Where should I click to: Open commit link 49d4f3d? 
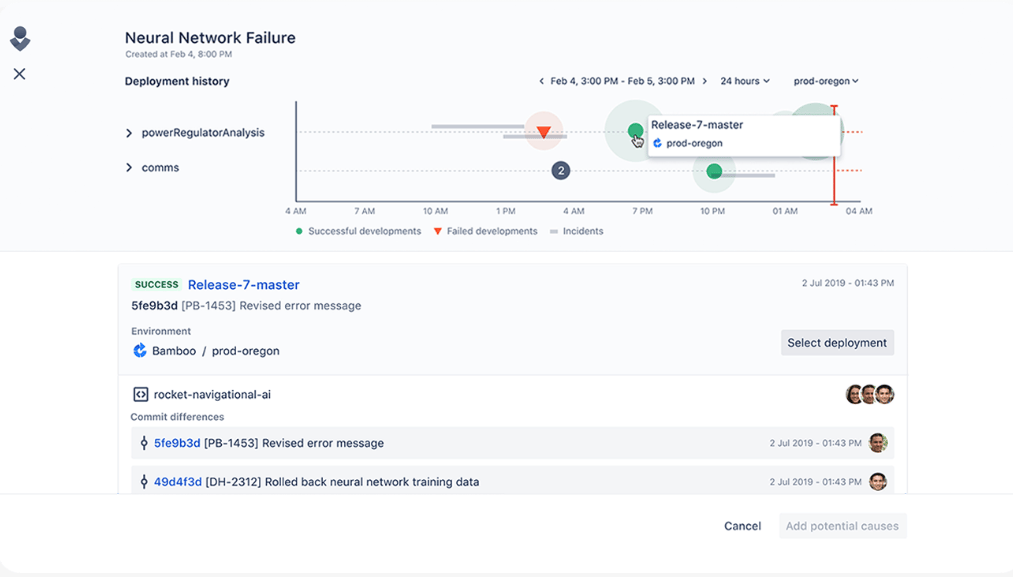click(177, 482)
